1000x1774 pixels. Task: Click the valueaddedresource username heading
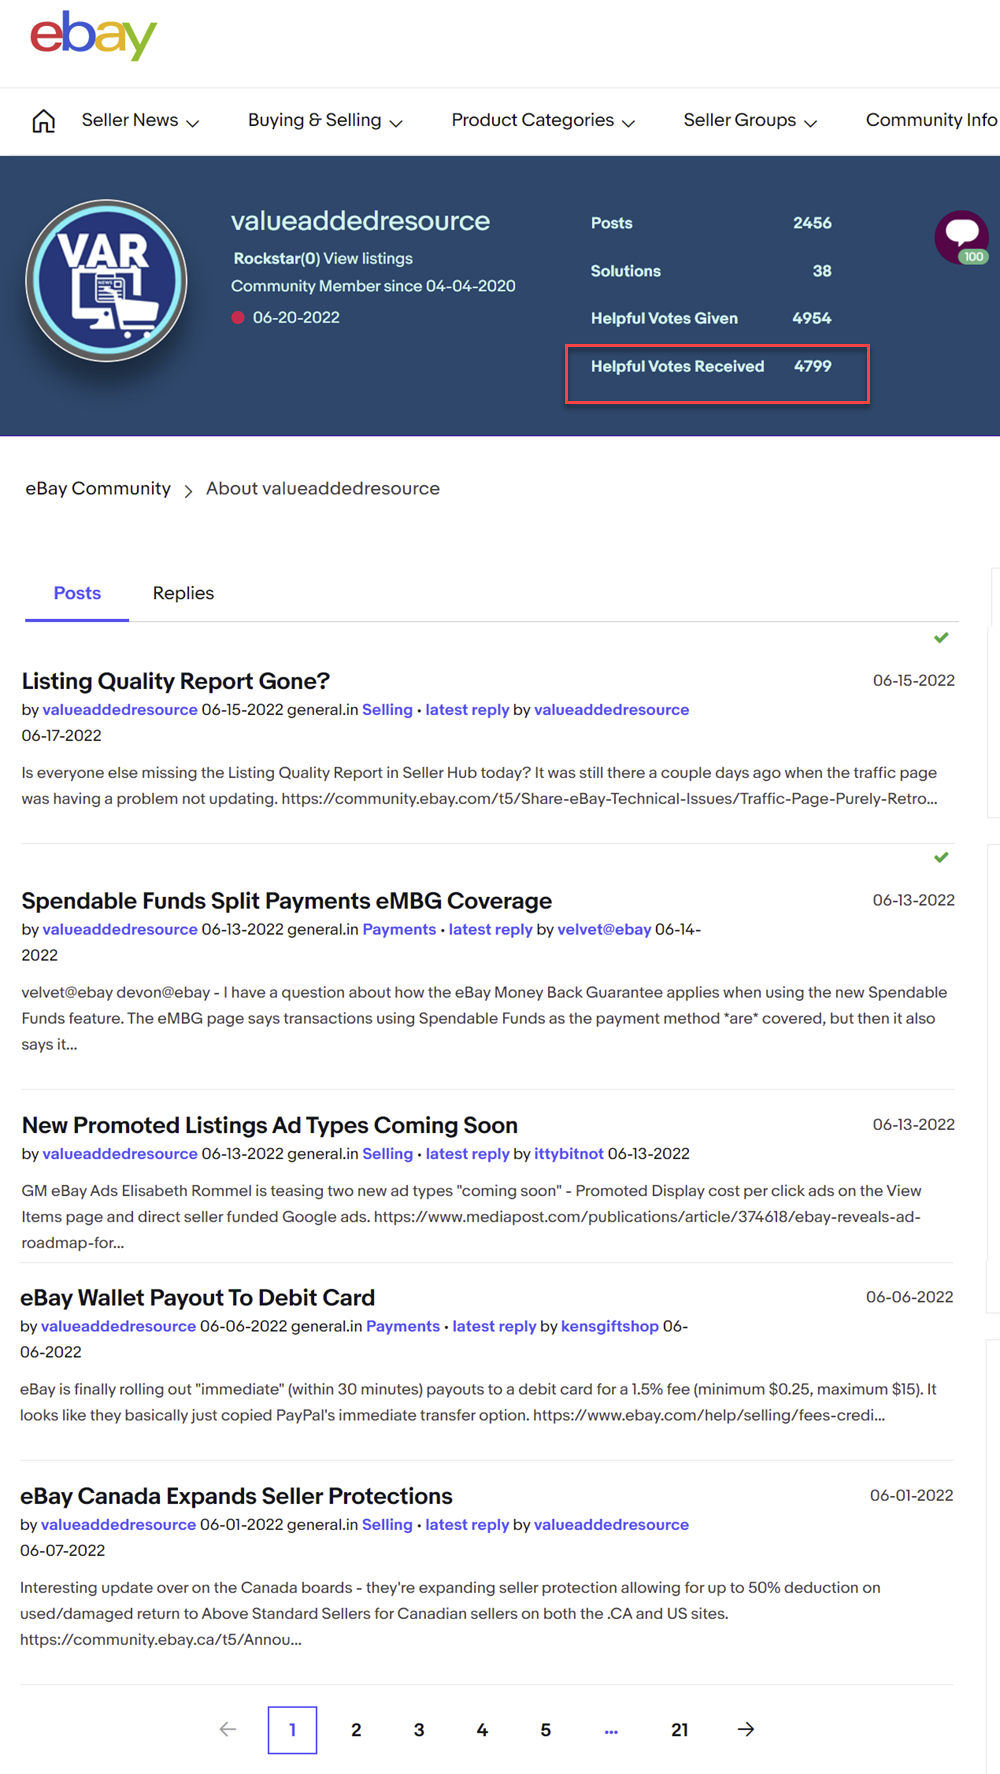click(x=360, y=221)
